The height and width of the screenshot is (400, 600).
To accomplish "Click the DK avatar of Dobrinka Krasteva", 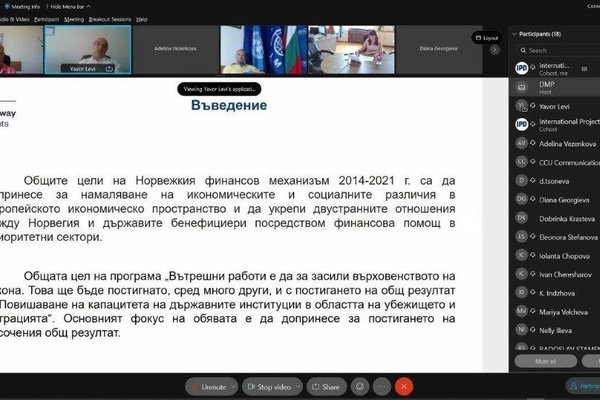I will point(522,218).
